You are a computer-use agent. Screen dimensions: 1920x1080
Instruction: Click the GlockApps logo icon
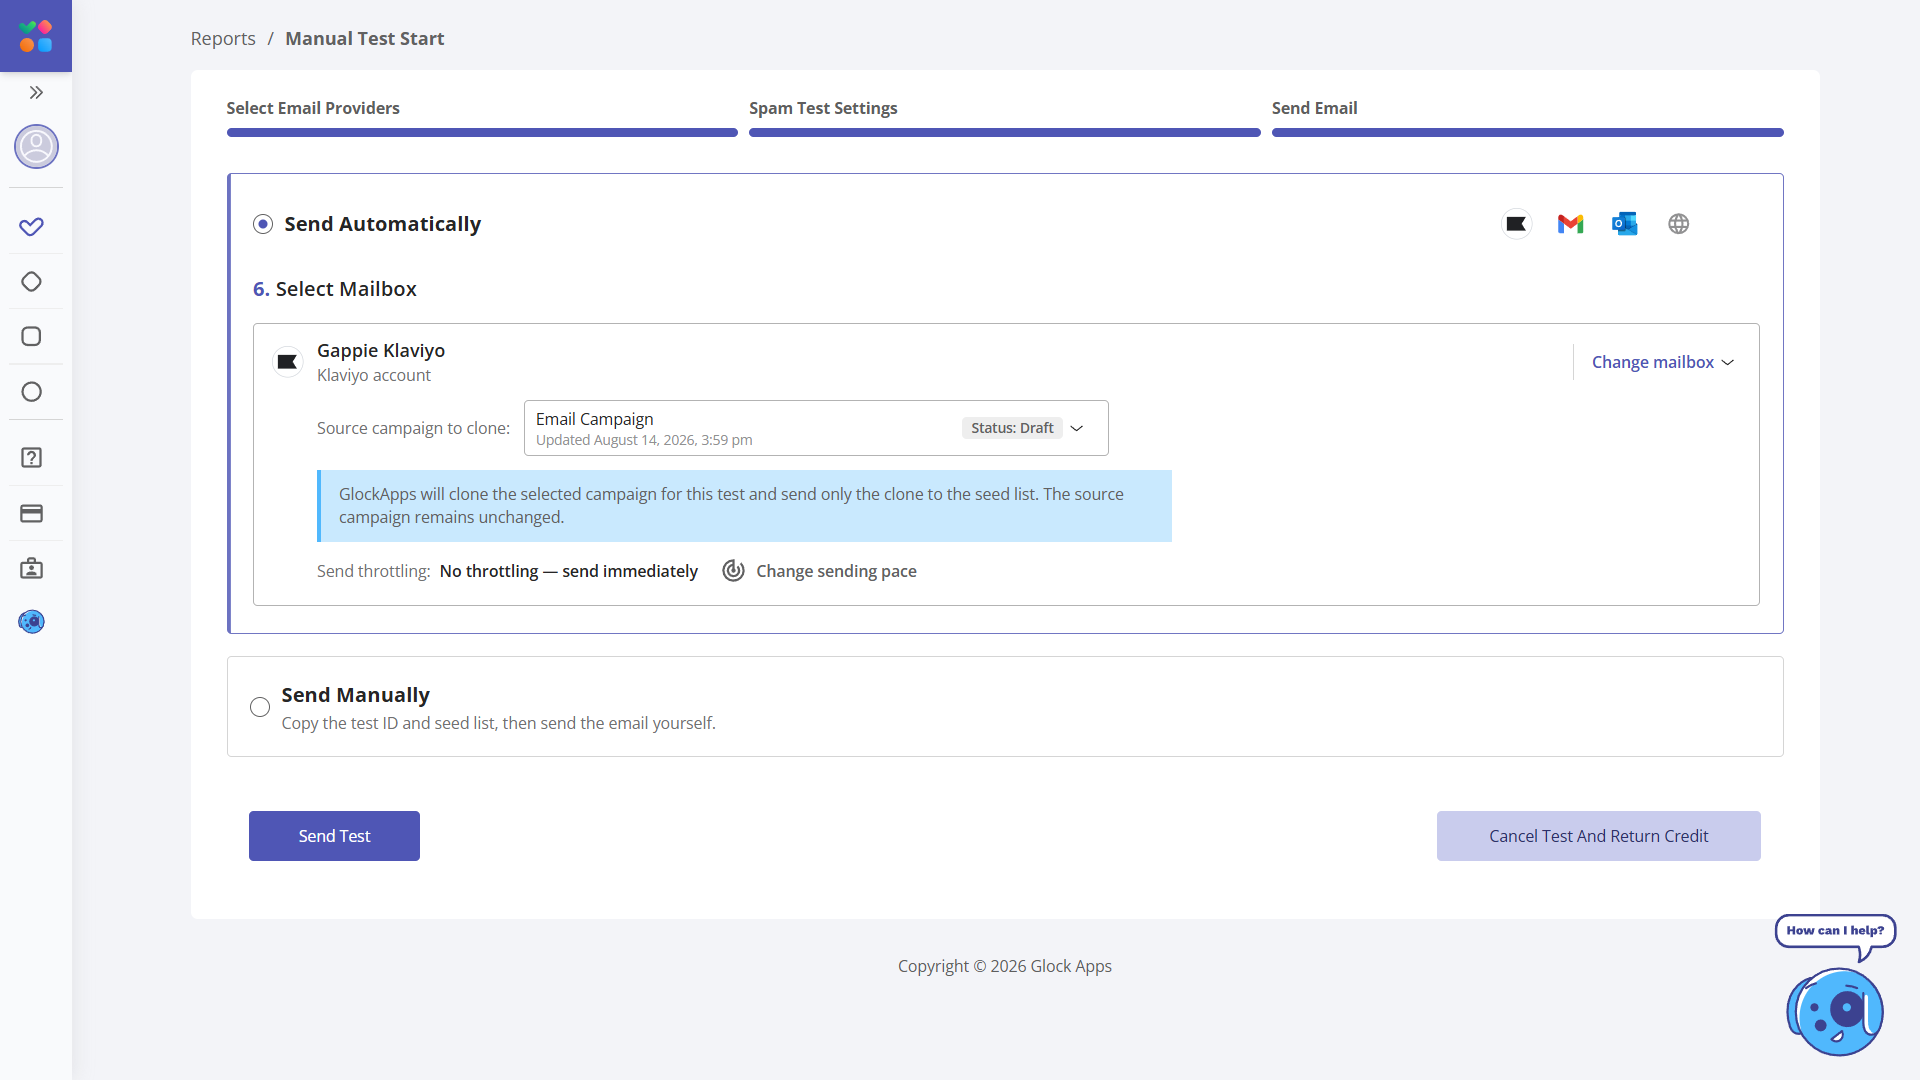pos(36,36)
